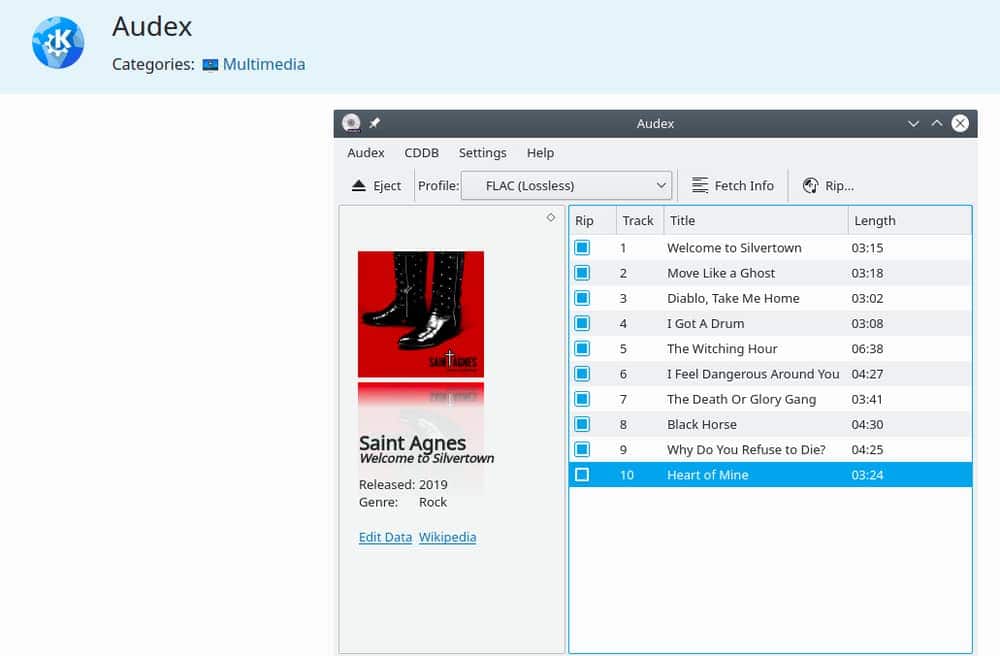The width and height of the screenshot is (1000, 656).
Task: Sort by the Rip column header
Action: [x=592, y=221]
